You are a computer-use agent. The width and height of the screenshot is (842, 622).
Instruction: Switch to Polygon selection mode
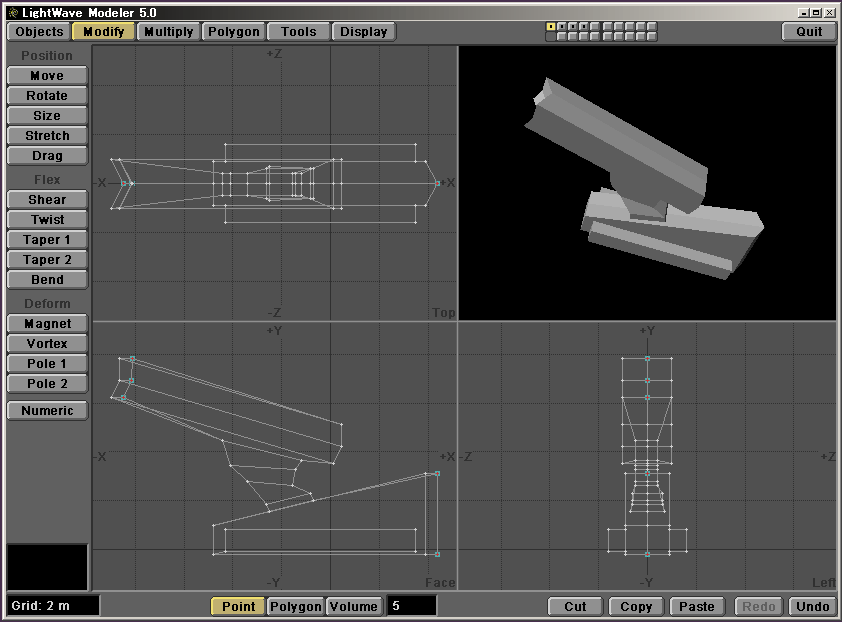click(296, 607)
